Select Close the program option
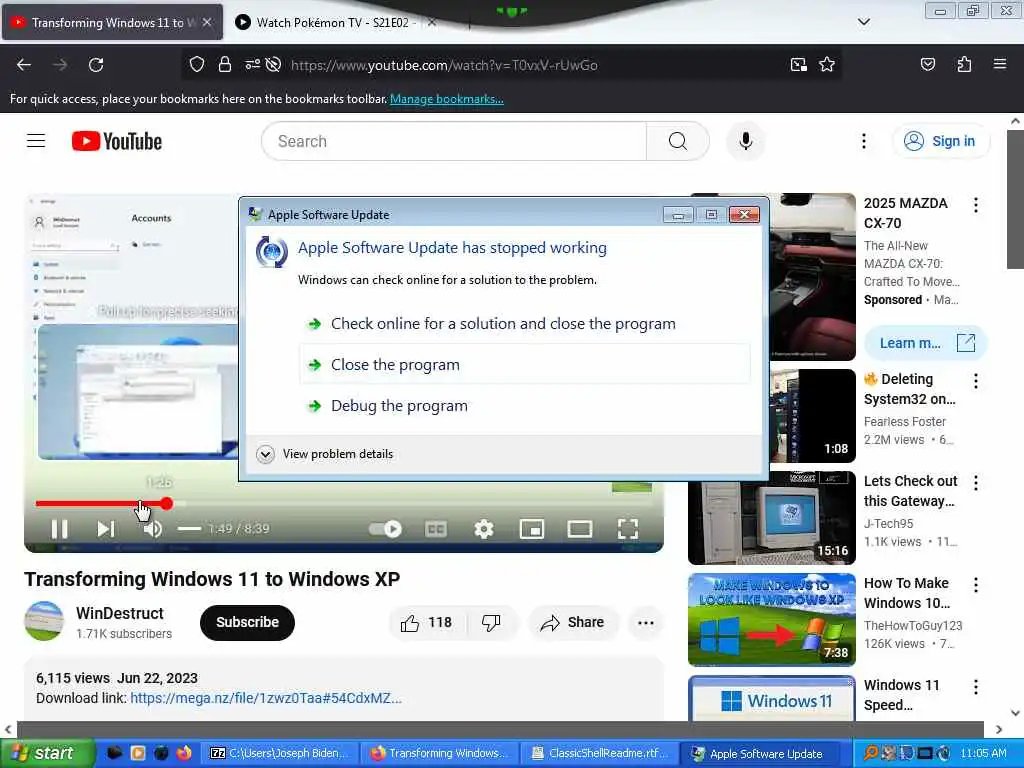Viewport: 1024px width, 768px height. click(x=524, y=364)
